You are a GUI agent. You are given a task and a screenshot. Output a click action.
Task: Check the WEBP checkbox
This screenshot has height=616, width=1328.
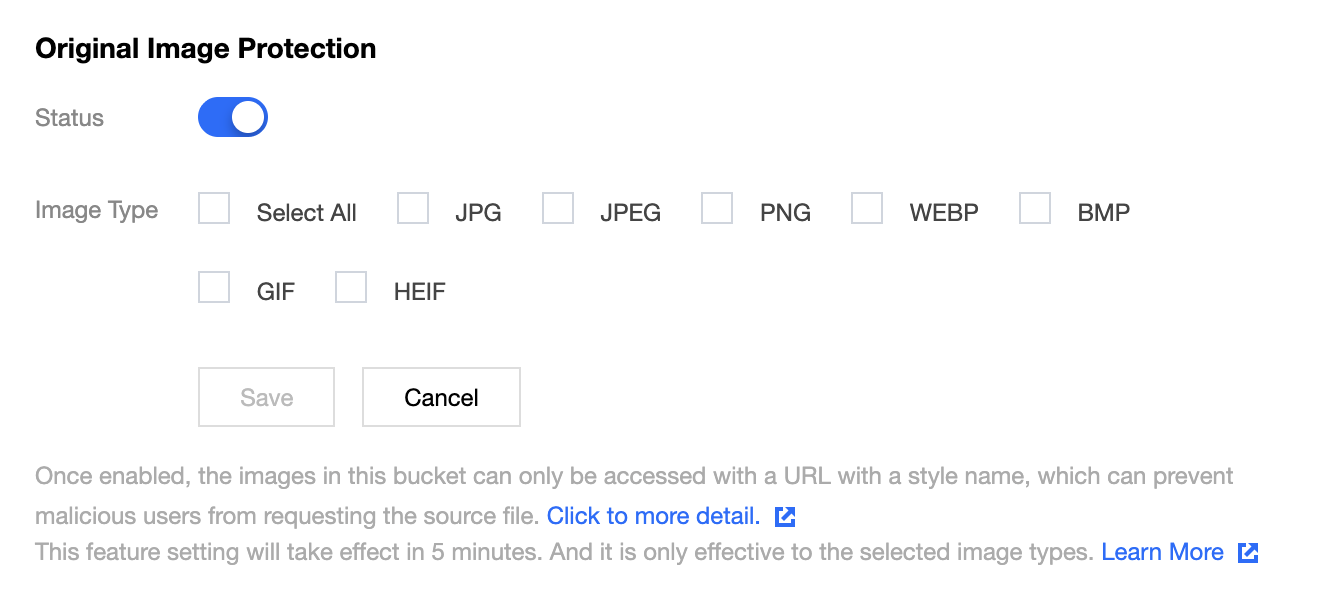tap(867, 209)
